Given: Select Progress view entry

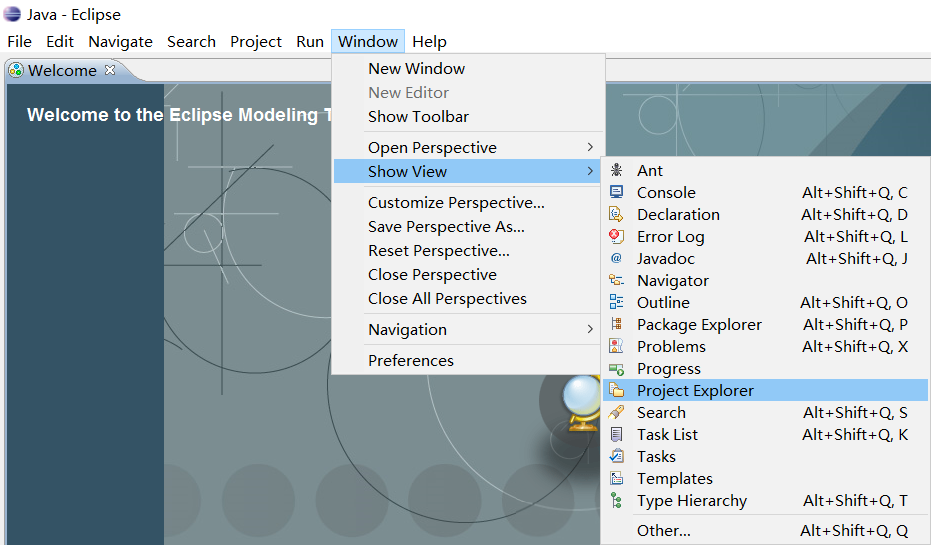Looking at the screenshot, I should pyautogui.click(x=766, y=369).
